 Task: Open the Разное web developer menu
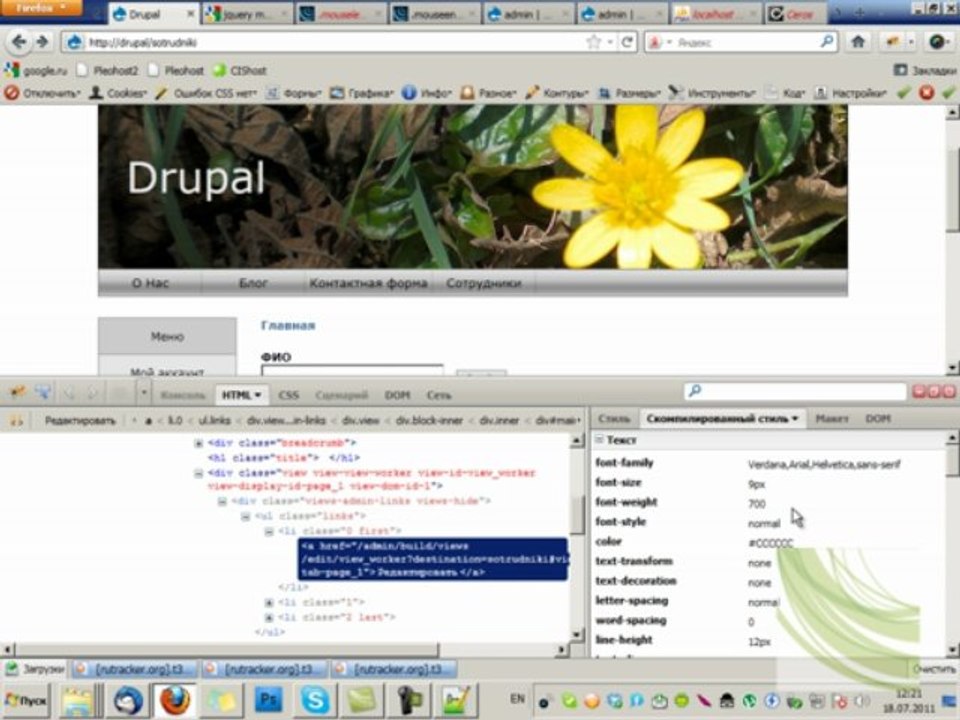point(489,93)
